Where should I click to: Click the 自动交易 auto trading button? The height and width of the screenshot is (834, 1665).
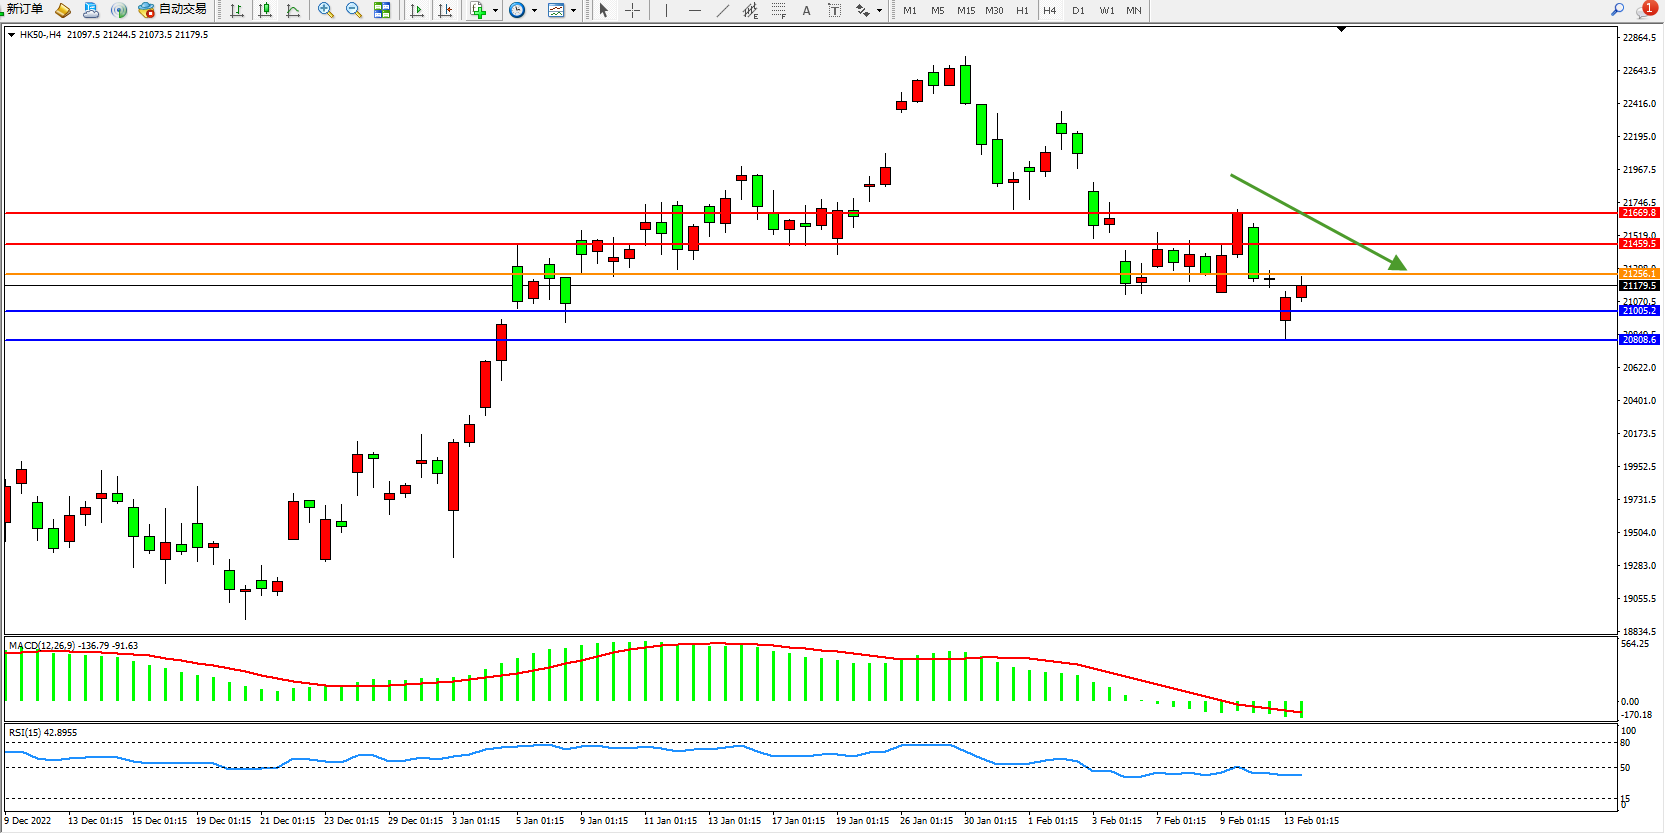point(173,9)
